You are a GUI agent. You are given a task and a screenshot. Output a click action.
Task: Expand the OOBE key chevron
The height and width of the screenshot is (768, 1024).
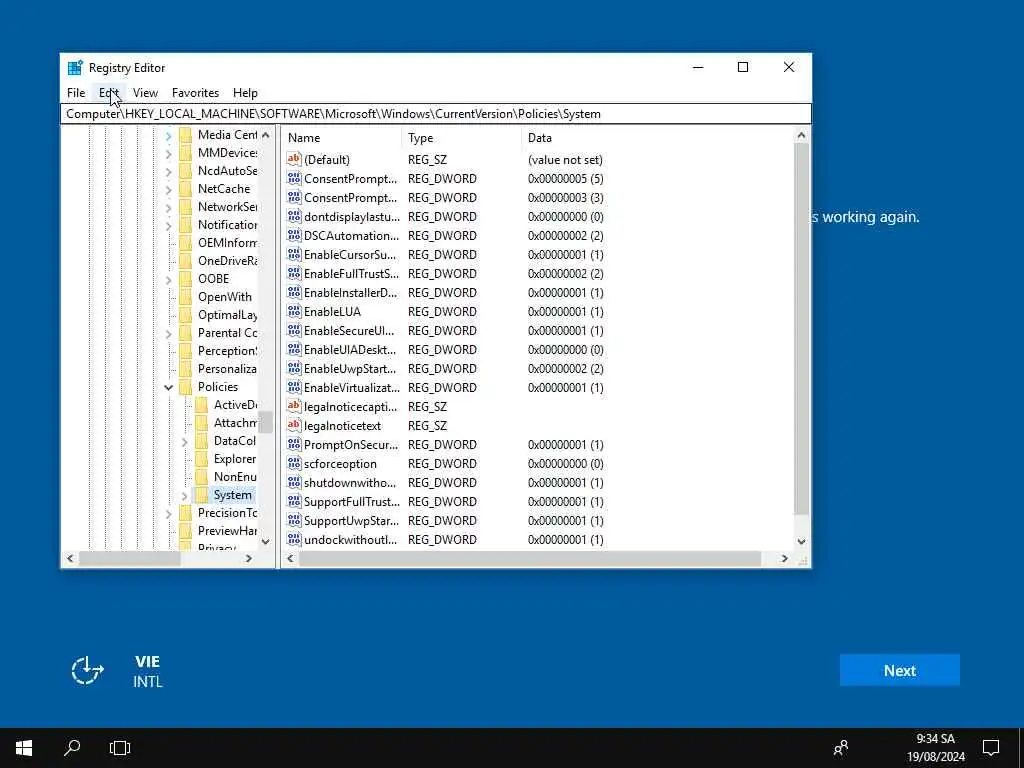pos(168,280)
